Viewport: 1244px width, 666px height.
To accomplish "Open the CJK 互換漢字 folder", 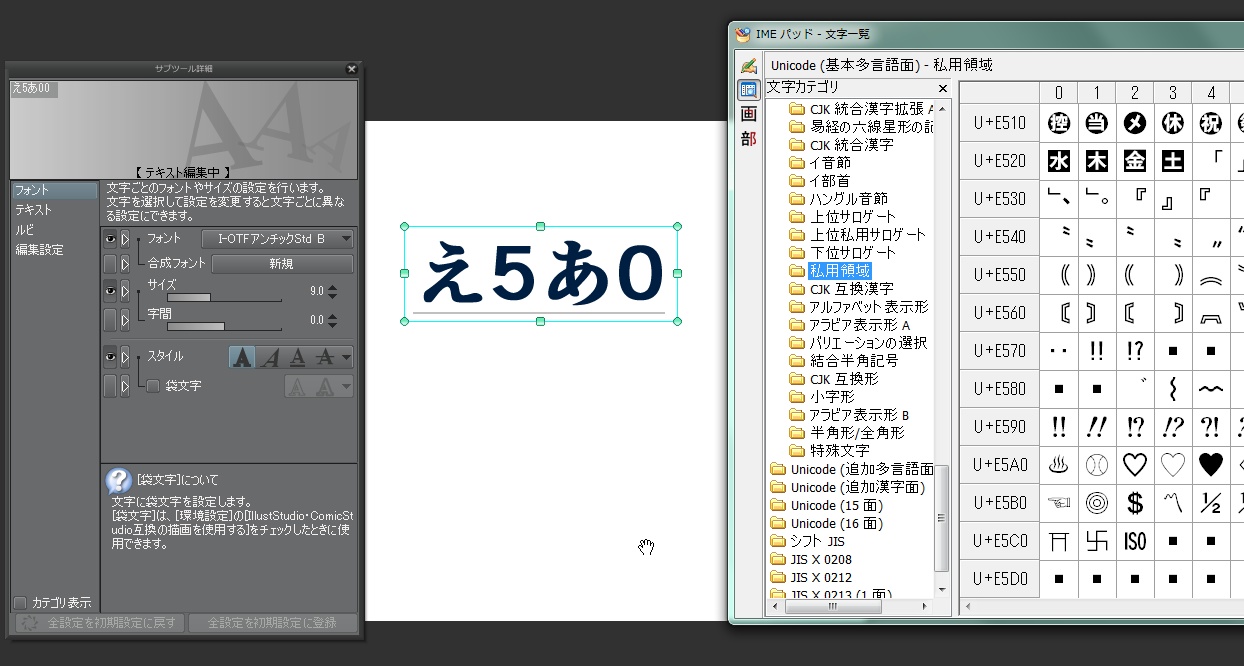I will tap(851, 289).
